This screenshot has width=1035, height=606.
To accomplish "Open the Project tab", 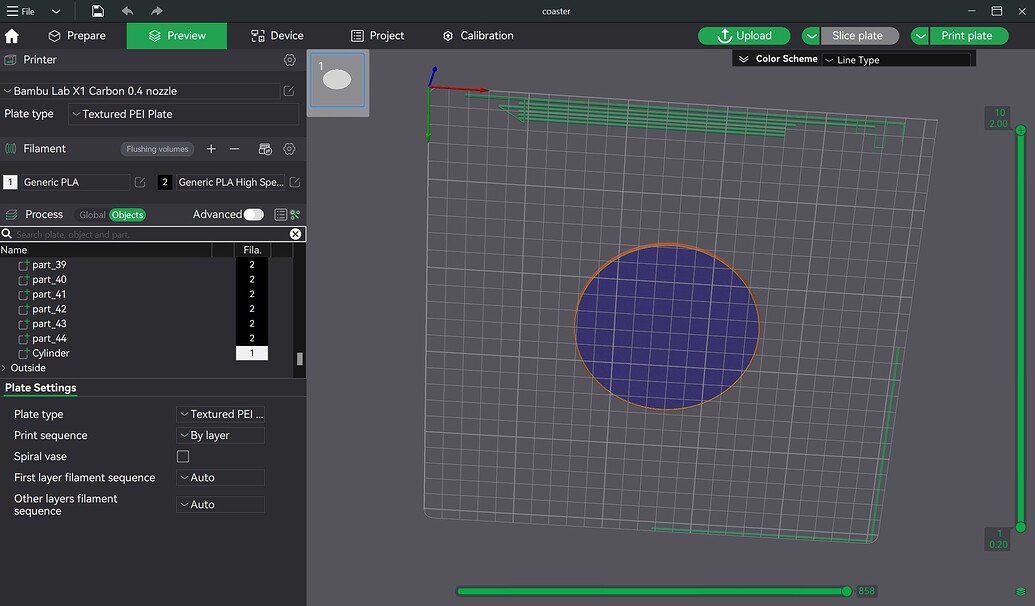I will click(x=378, y=36).
